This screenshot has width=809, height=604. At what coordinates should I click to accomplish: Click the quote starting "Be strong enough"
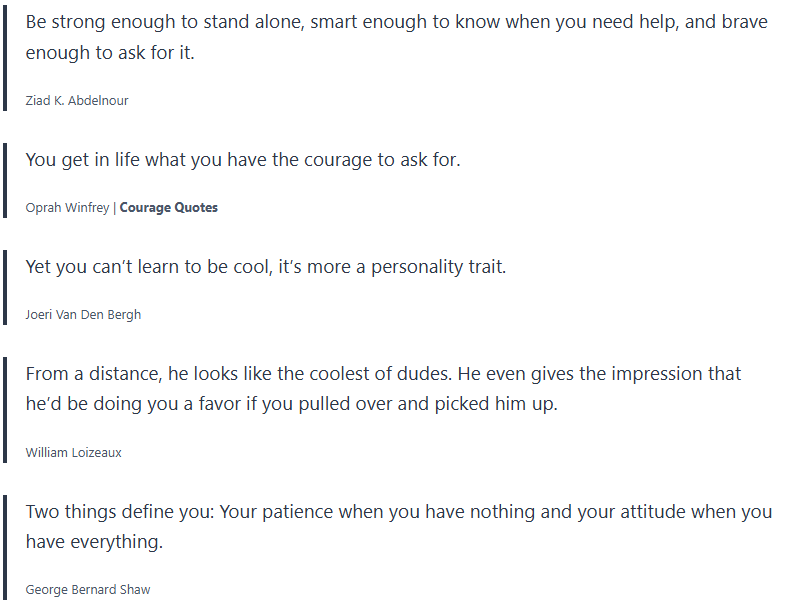[396, 21]
